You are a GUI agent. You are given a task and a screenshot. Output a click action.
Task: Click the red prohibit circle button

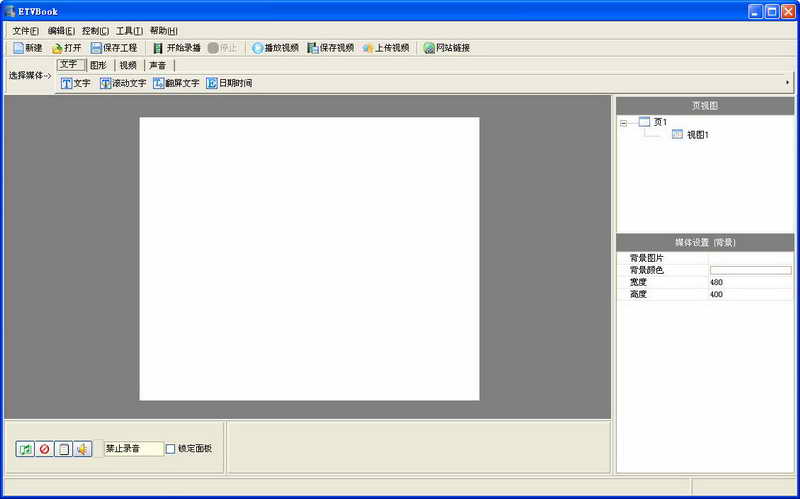click(44, 449)
